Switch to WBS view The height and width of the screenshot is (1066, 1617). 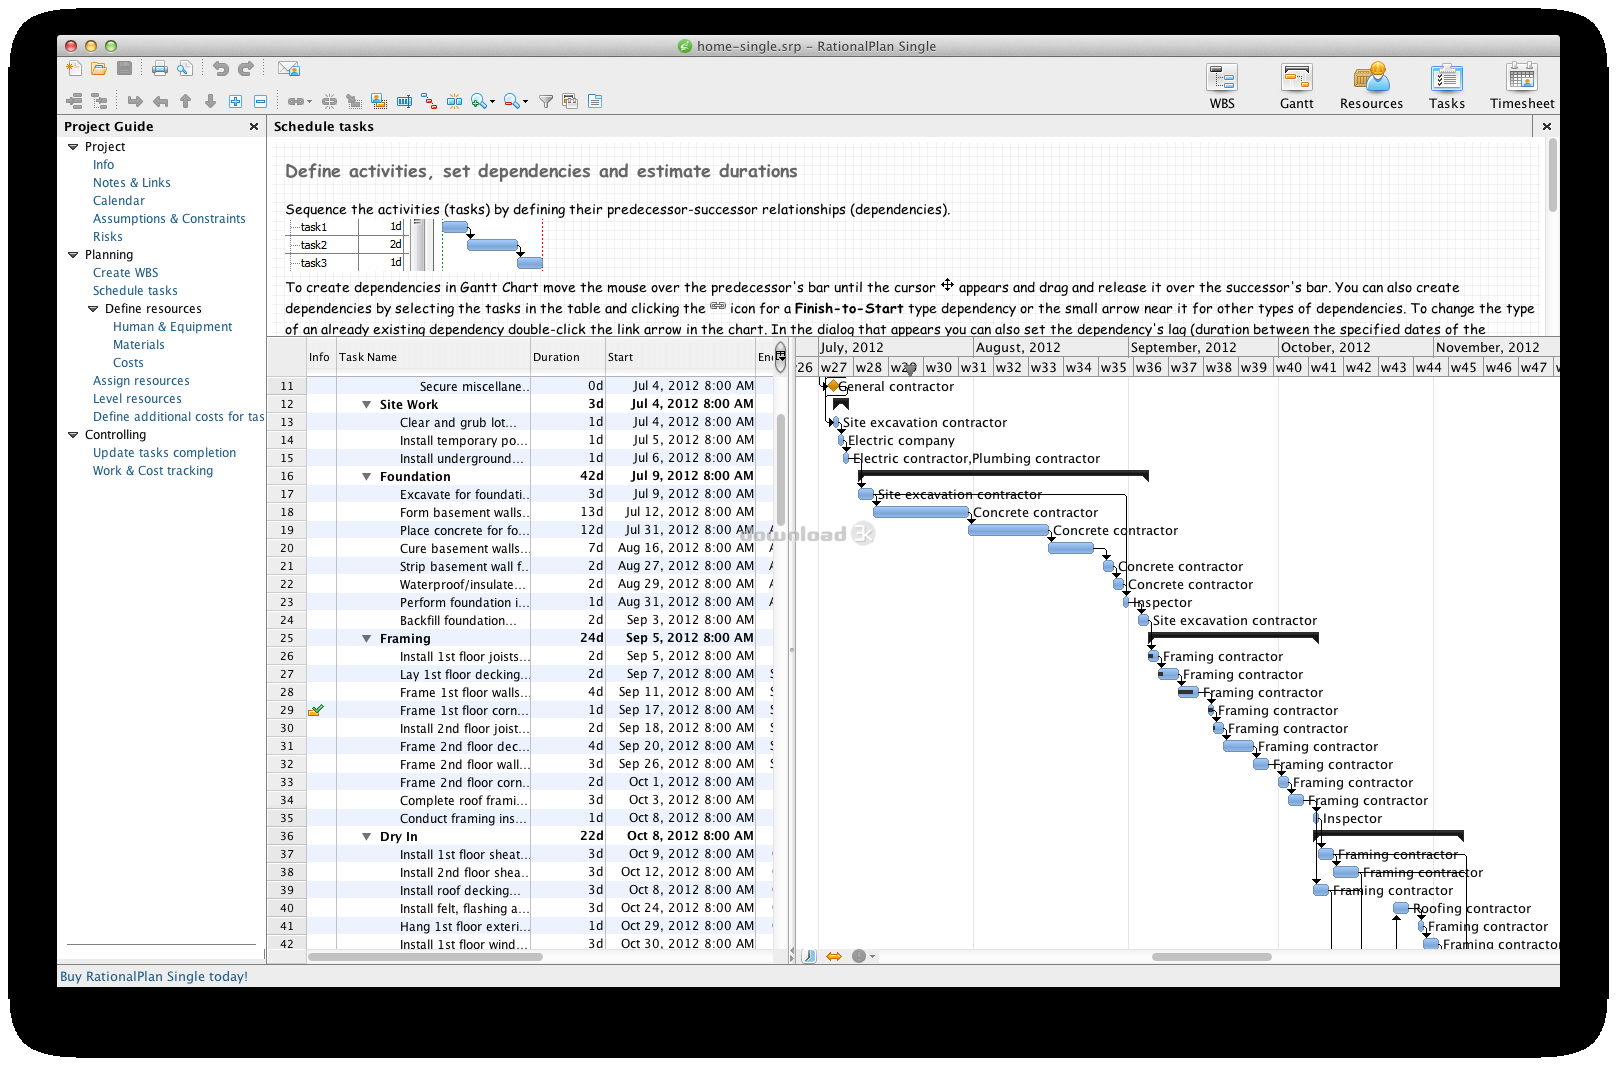coord(1222,86)
